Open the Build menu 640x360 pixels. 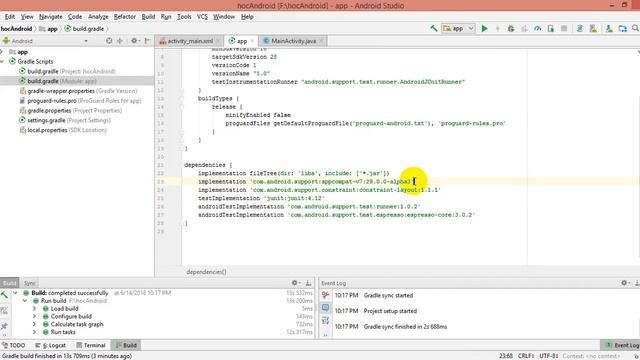pyautogui.click(x=148, y=17)
